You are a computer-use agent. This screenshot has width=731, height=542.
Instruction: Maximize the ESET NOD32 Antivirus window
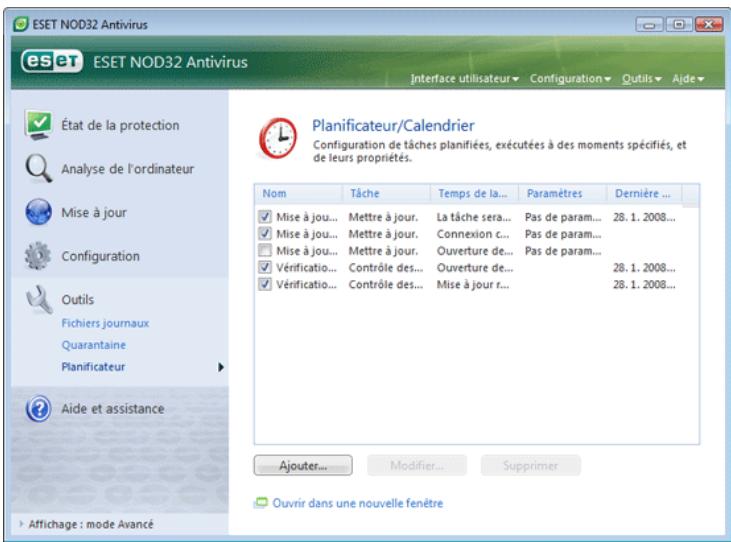tap(679, 24)
